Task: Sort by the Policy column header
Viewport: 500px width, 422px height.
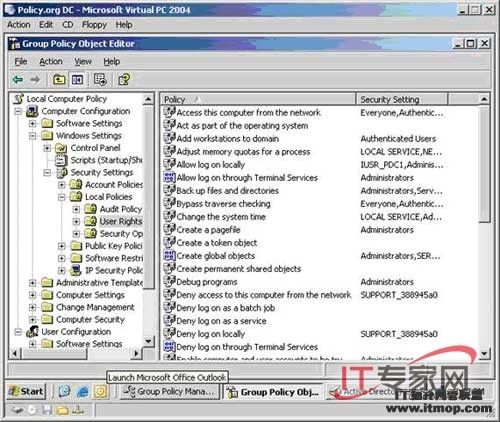Action: (258, 99)
